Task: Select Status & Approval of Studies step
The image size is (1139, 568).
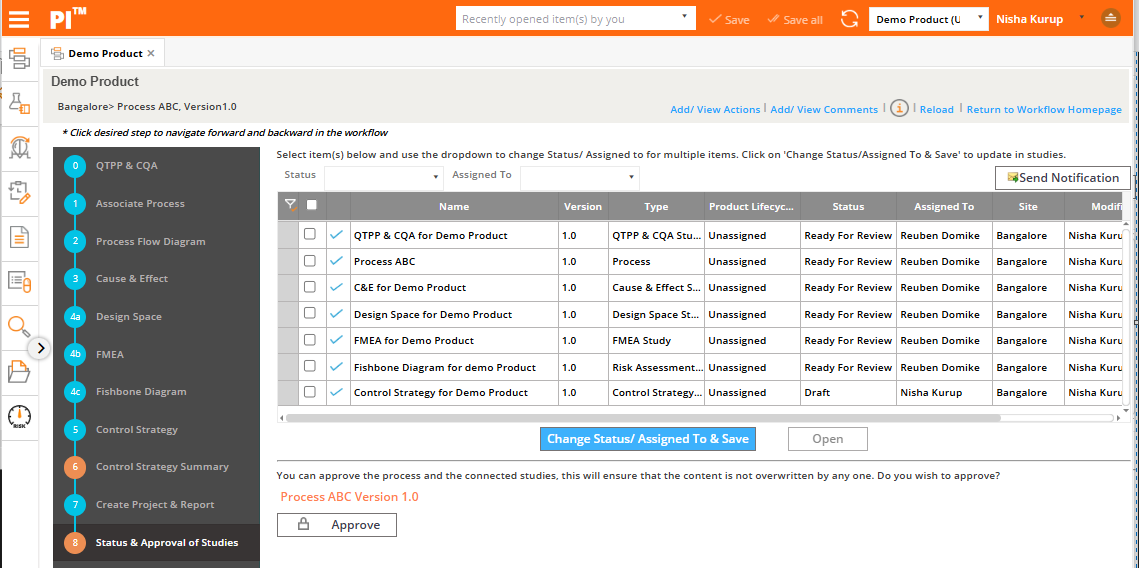Action: [166, 543]
